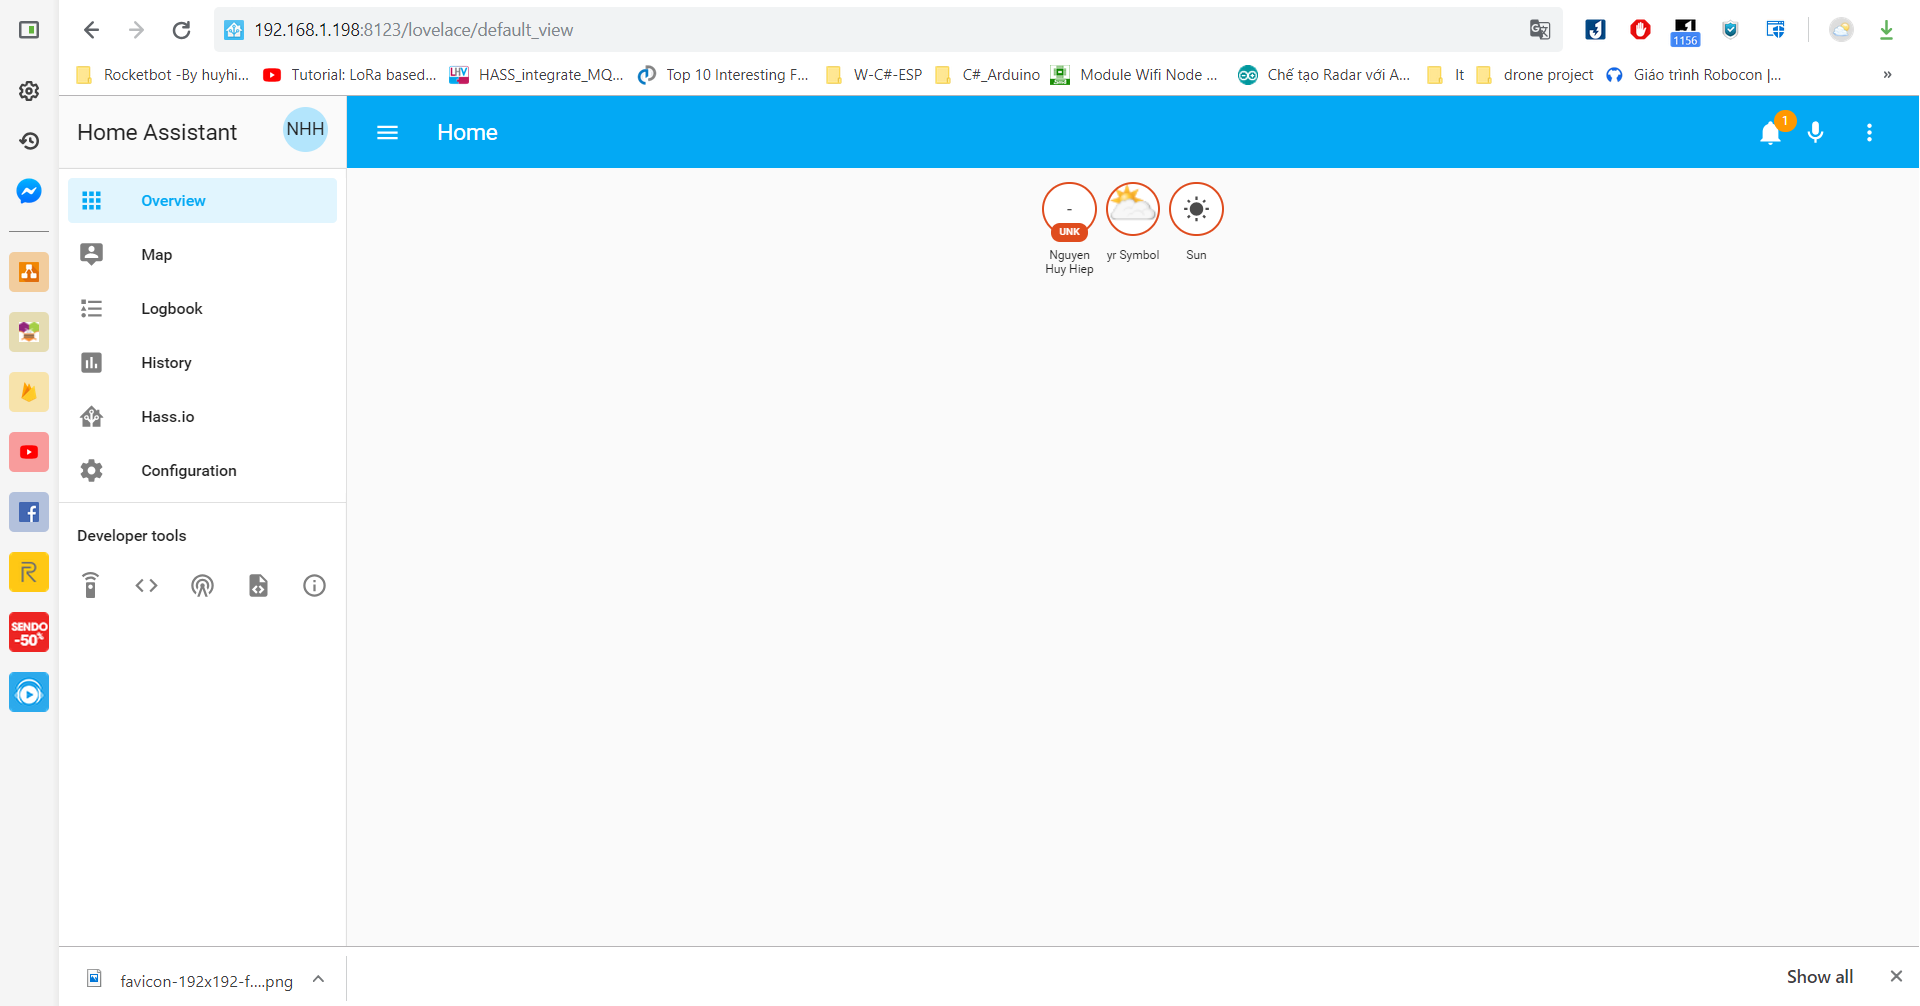This screenshot has height=1006, width=1920.
Task: Open Info developer tool circle icon
Action: coord(314,585)
